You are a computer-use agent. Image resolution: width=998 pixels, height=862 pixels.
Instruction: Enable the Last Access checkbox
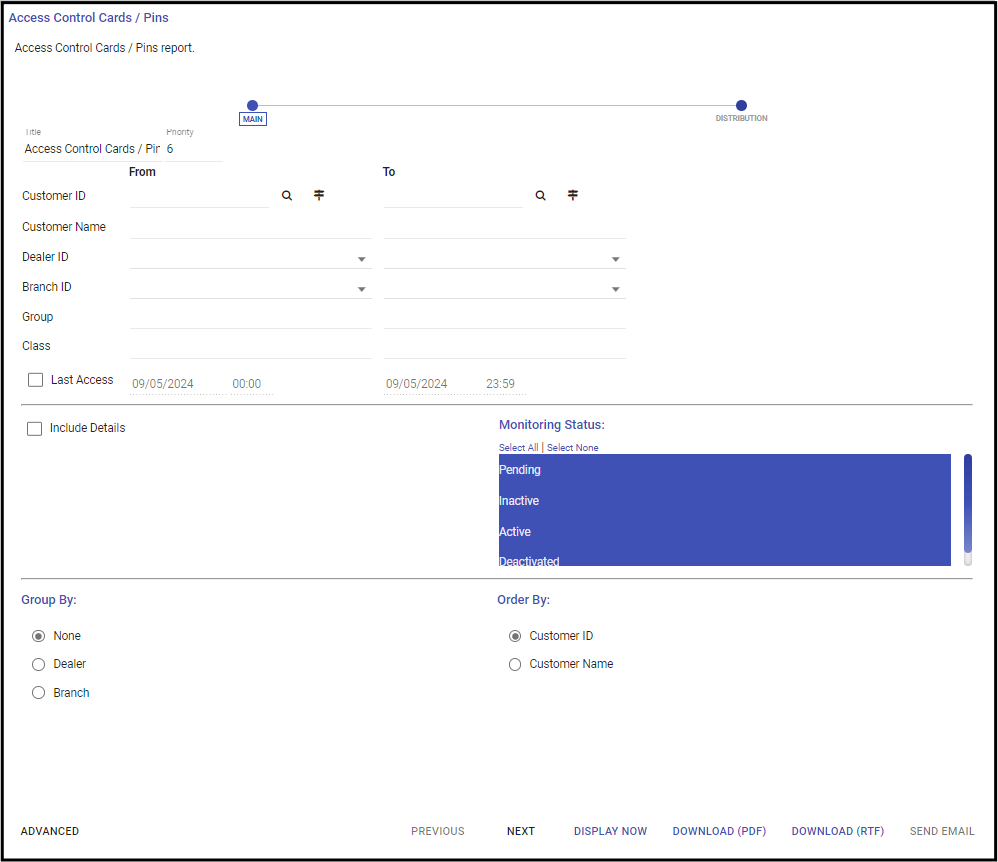36,380
